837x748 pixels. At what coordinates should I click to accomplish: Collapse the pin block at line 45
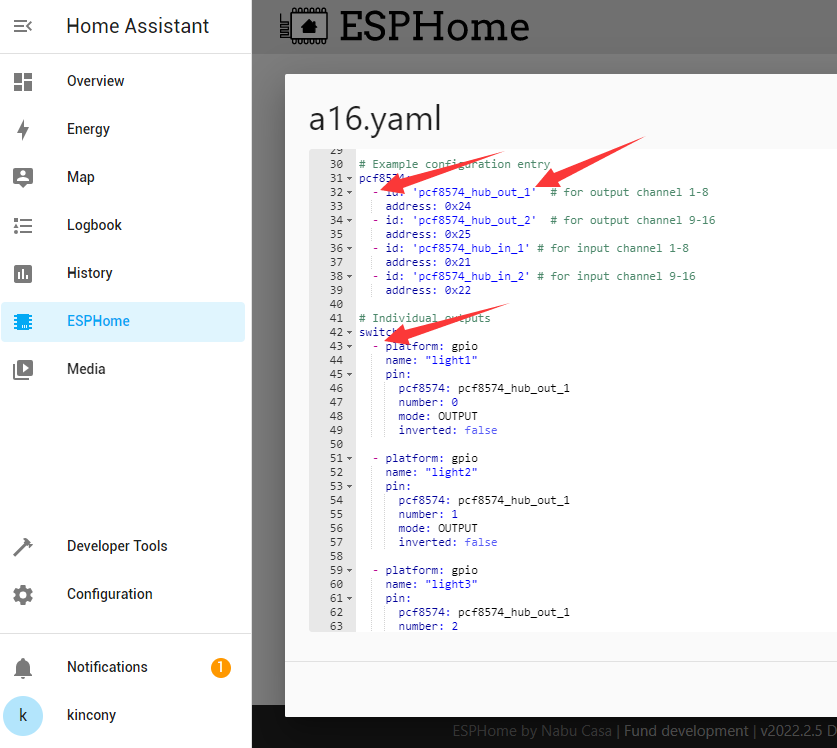[349, 374]
